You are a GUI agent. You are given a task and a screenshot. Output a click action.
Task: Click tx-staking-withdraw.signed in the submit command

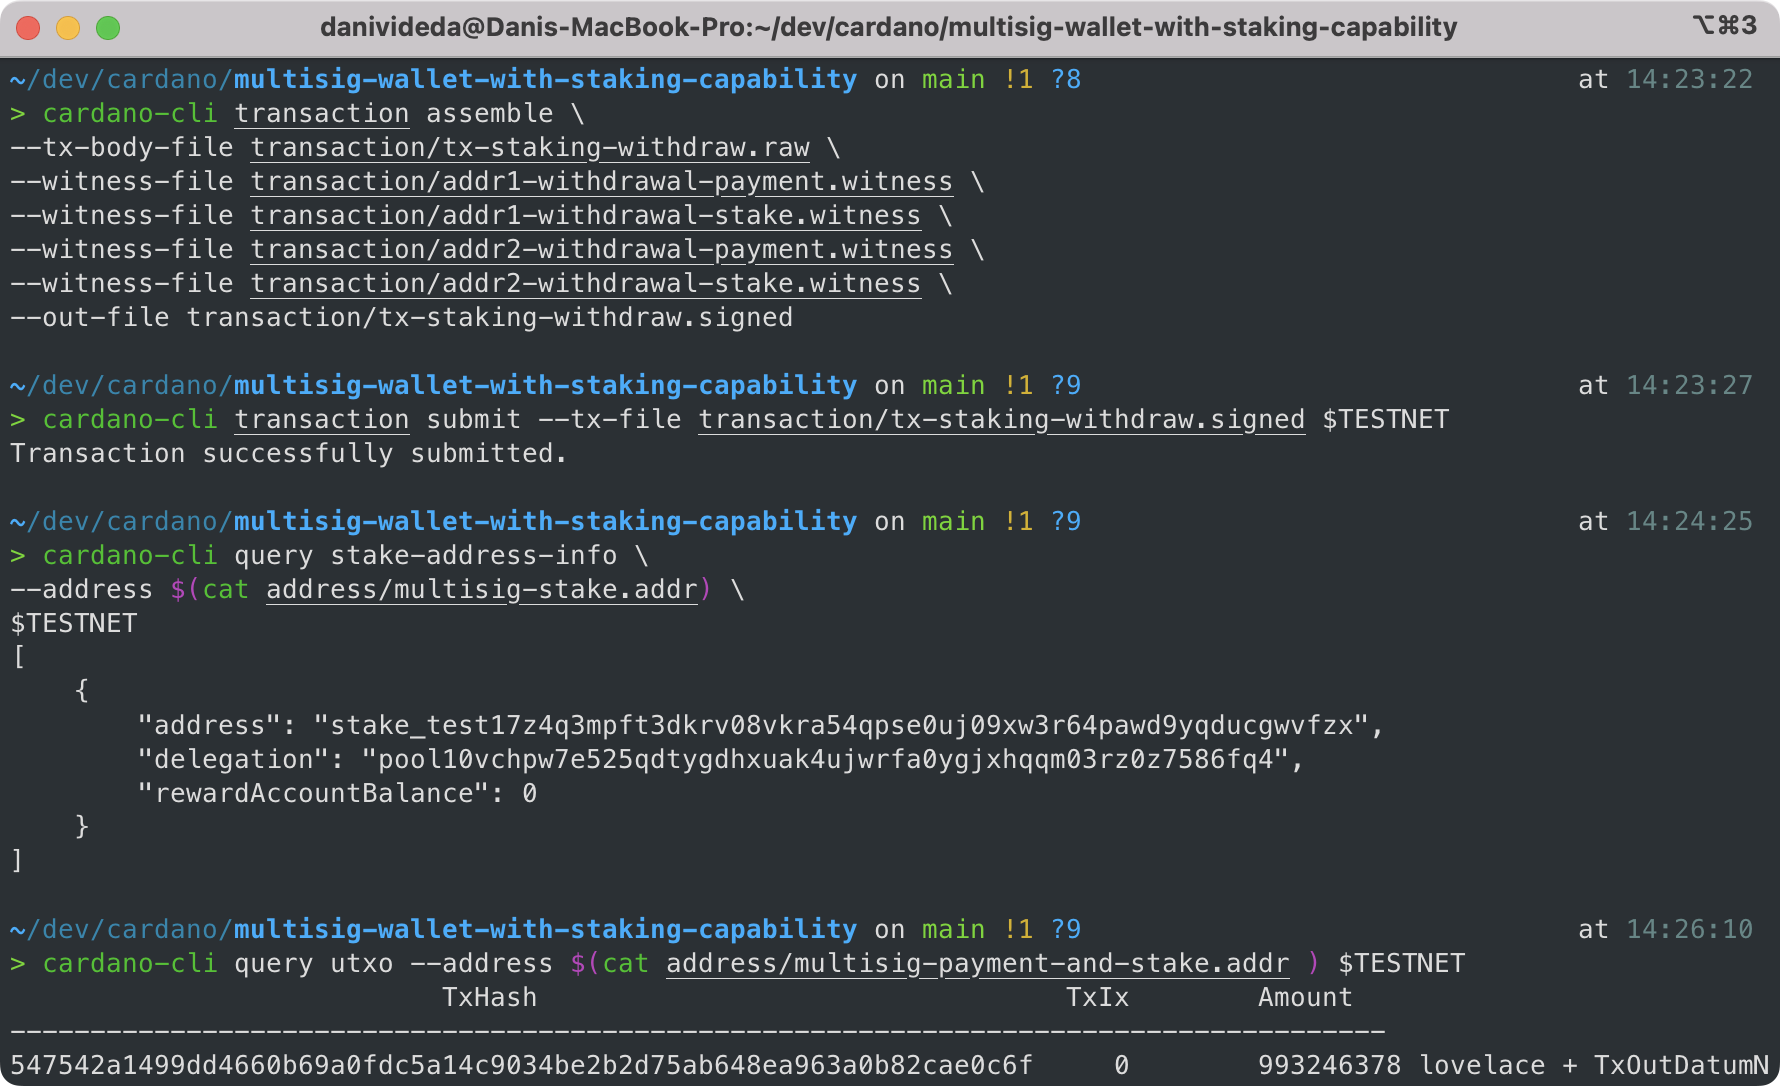1002,420
